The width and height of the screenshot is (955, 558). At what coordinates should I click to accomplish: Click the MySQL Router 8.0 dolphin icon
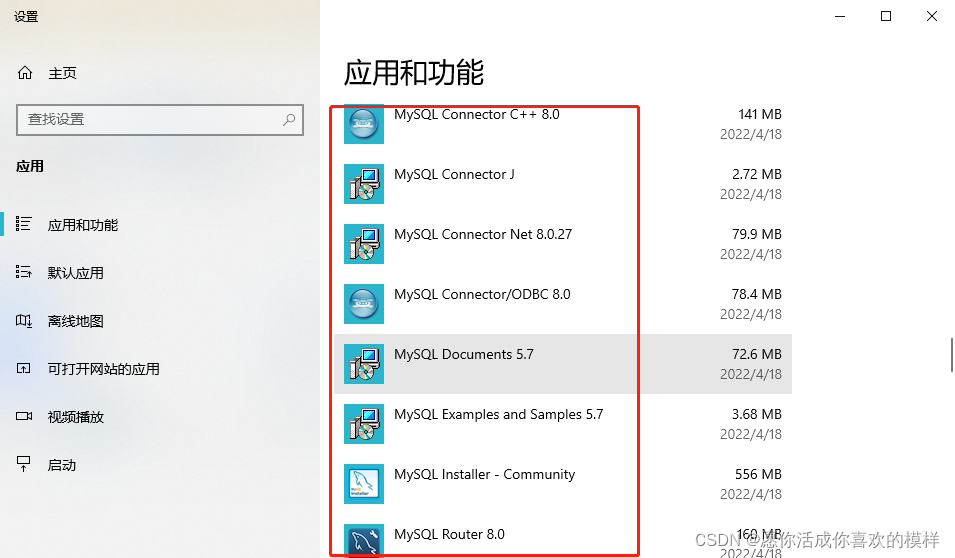pos(364,541)
